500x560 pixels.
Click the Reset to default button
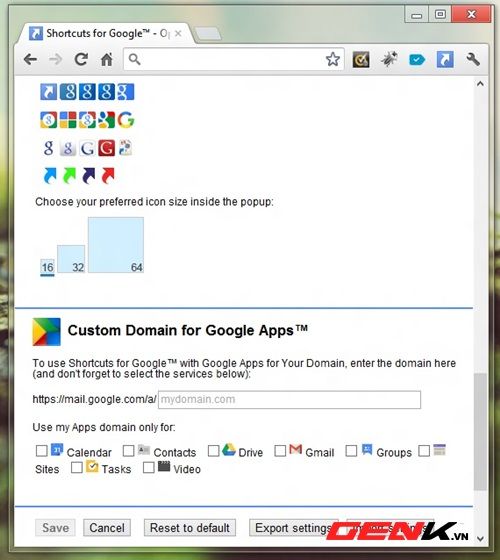tap(190, 528)
